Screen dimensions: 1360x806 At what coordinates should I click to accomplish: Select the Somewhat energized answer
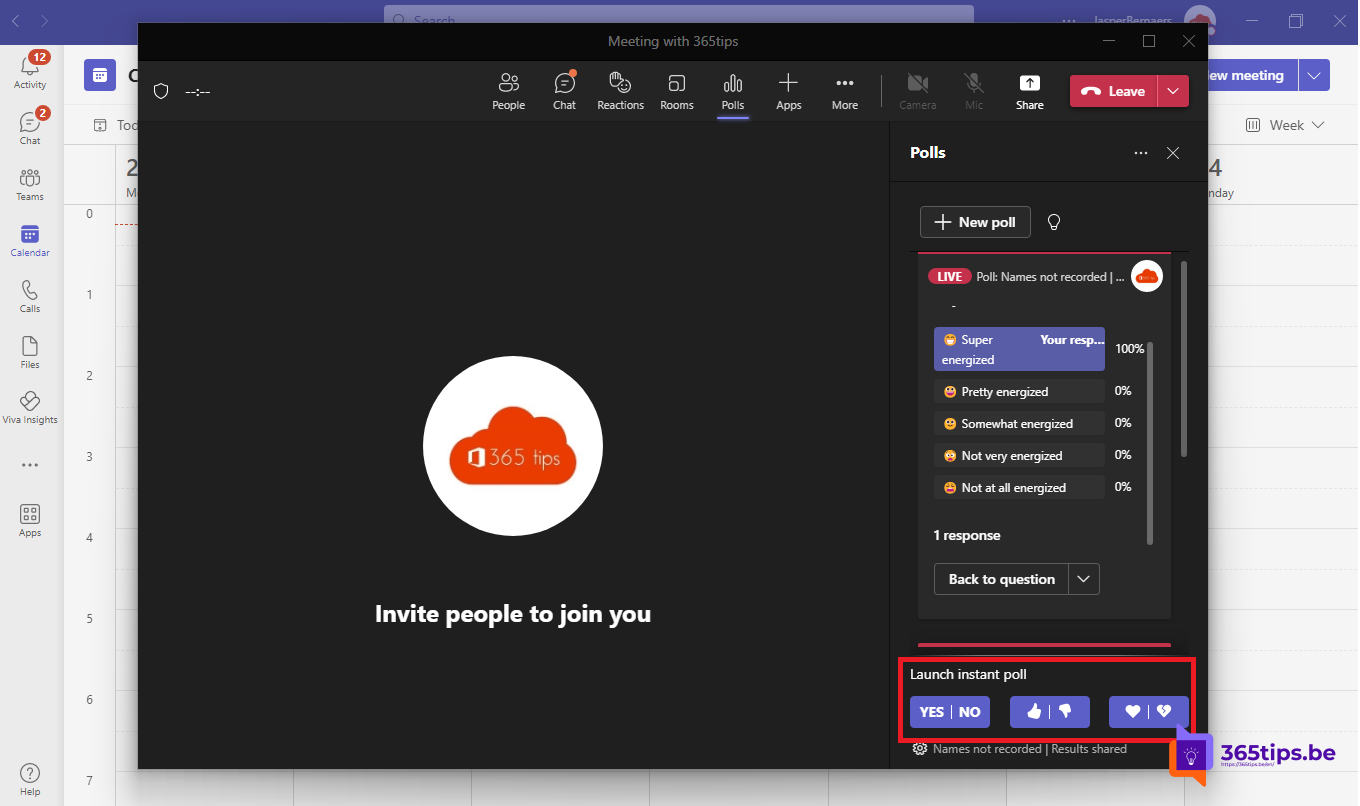pos(1019,424)
